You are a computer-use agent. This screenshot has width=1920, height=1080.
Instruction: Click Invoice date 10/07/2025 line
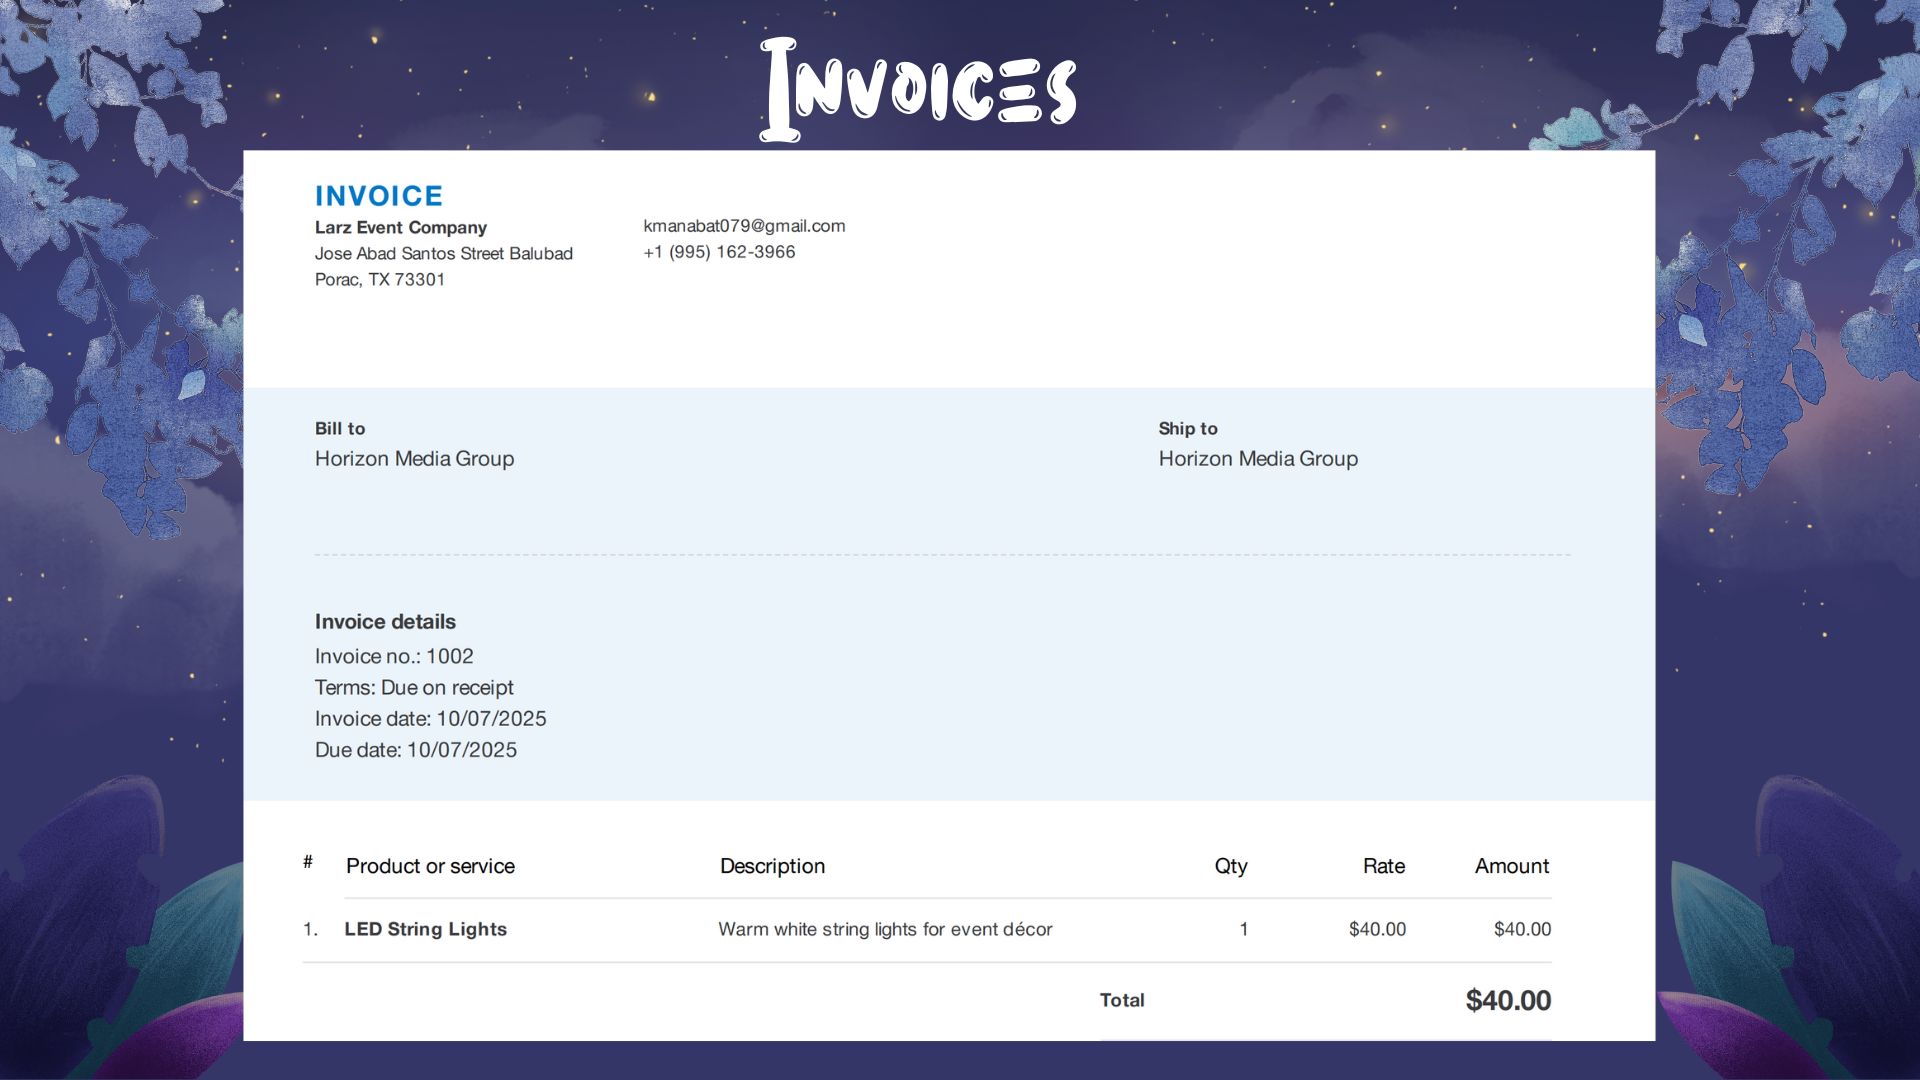click(430, 719)
